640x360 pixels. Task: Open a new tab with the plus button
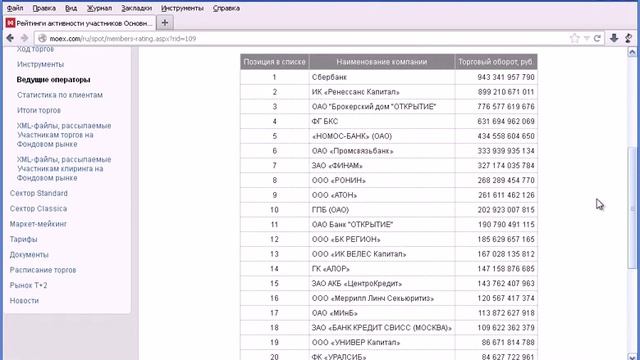[165, 23]
